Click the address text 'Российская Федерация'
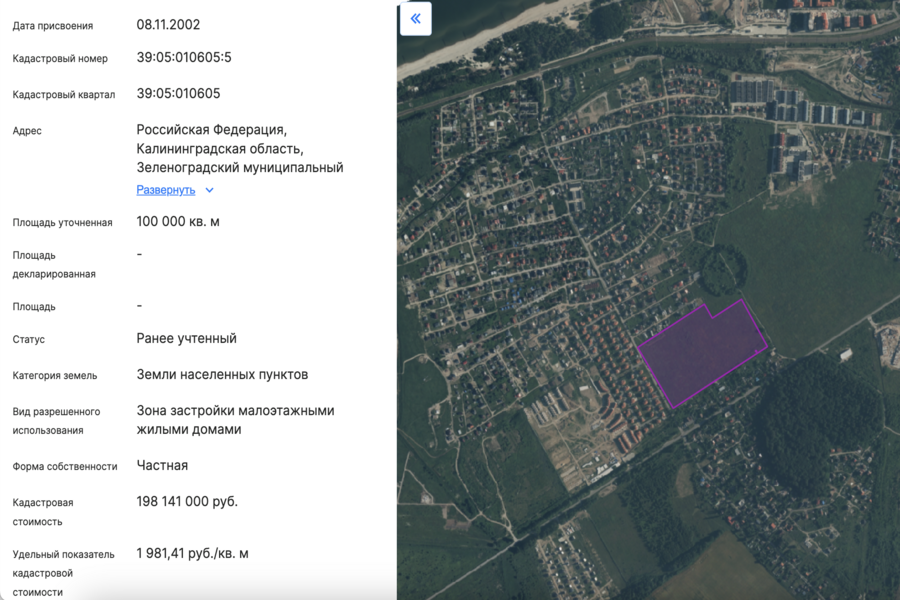Screen dimensions: 900x600 (211, 130)
